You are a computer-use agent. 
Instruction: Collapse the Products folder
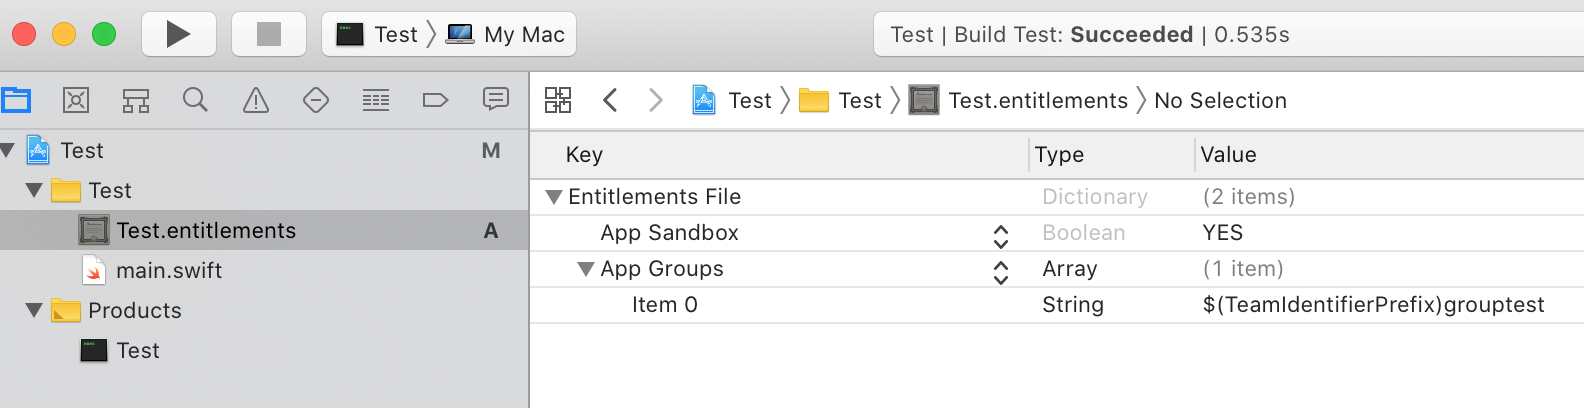click(x=34, y=310)
